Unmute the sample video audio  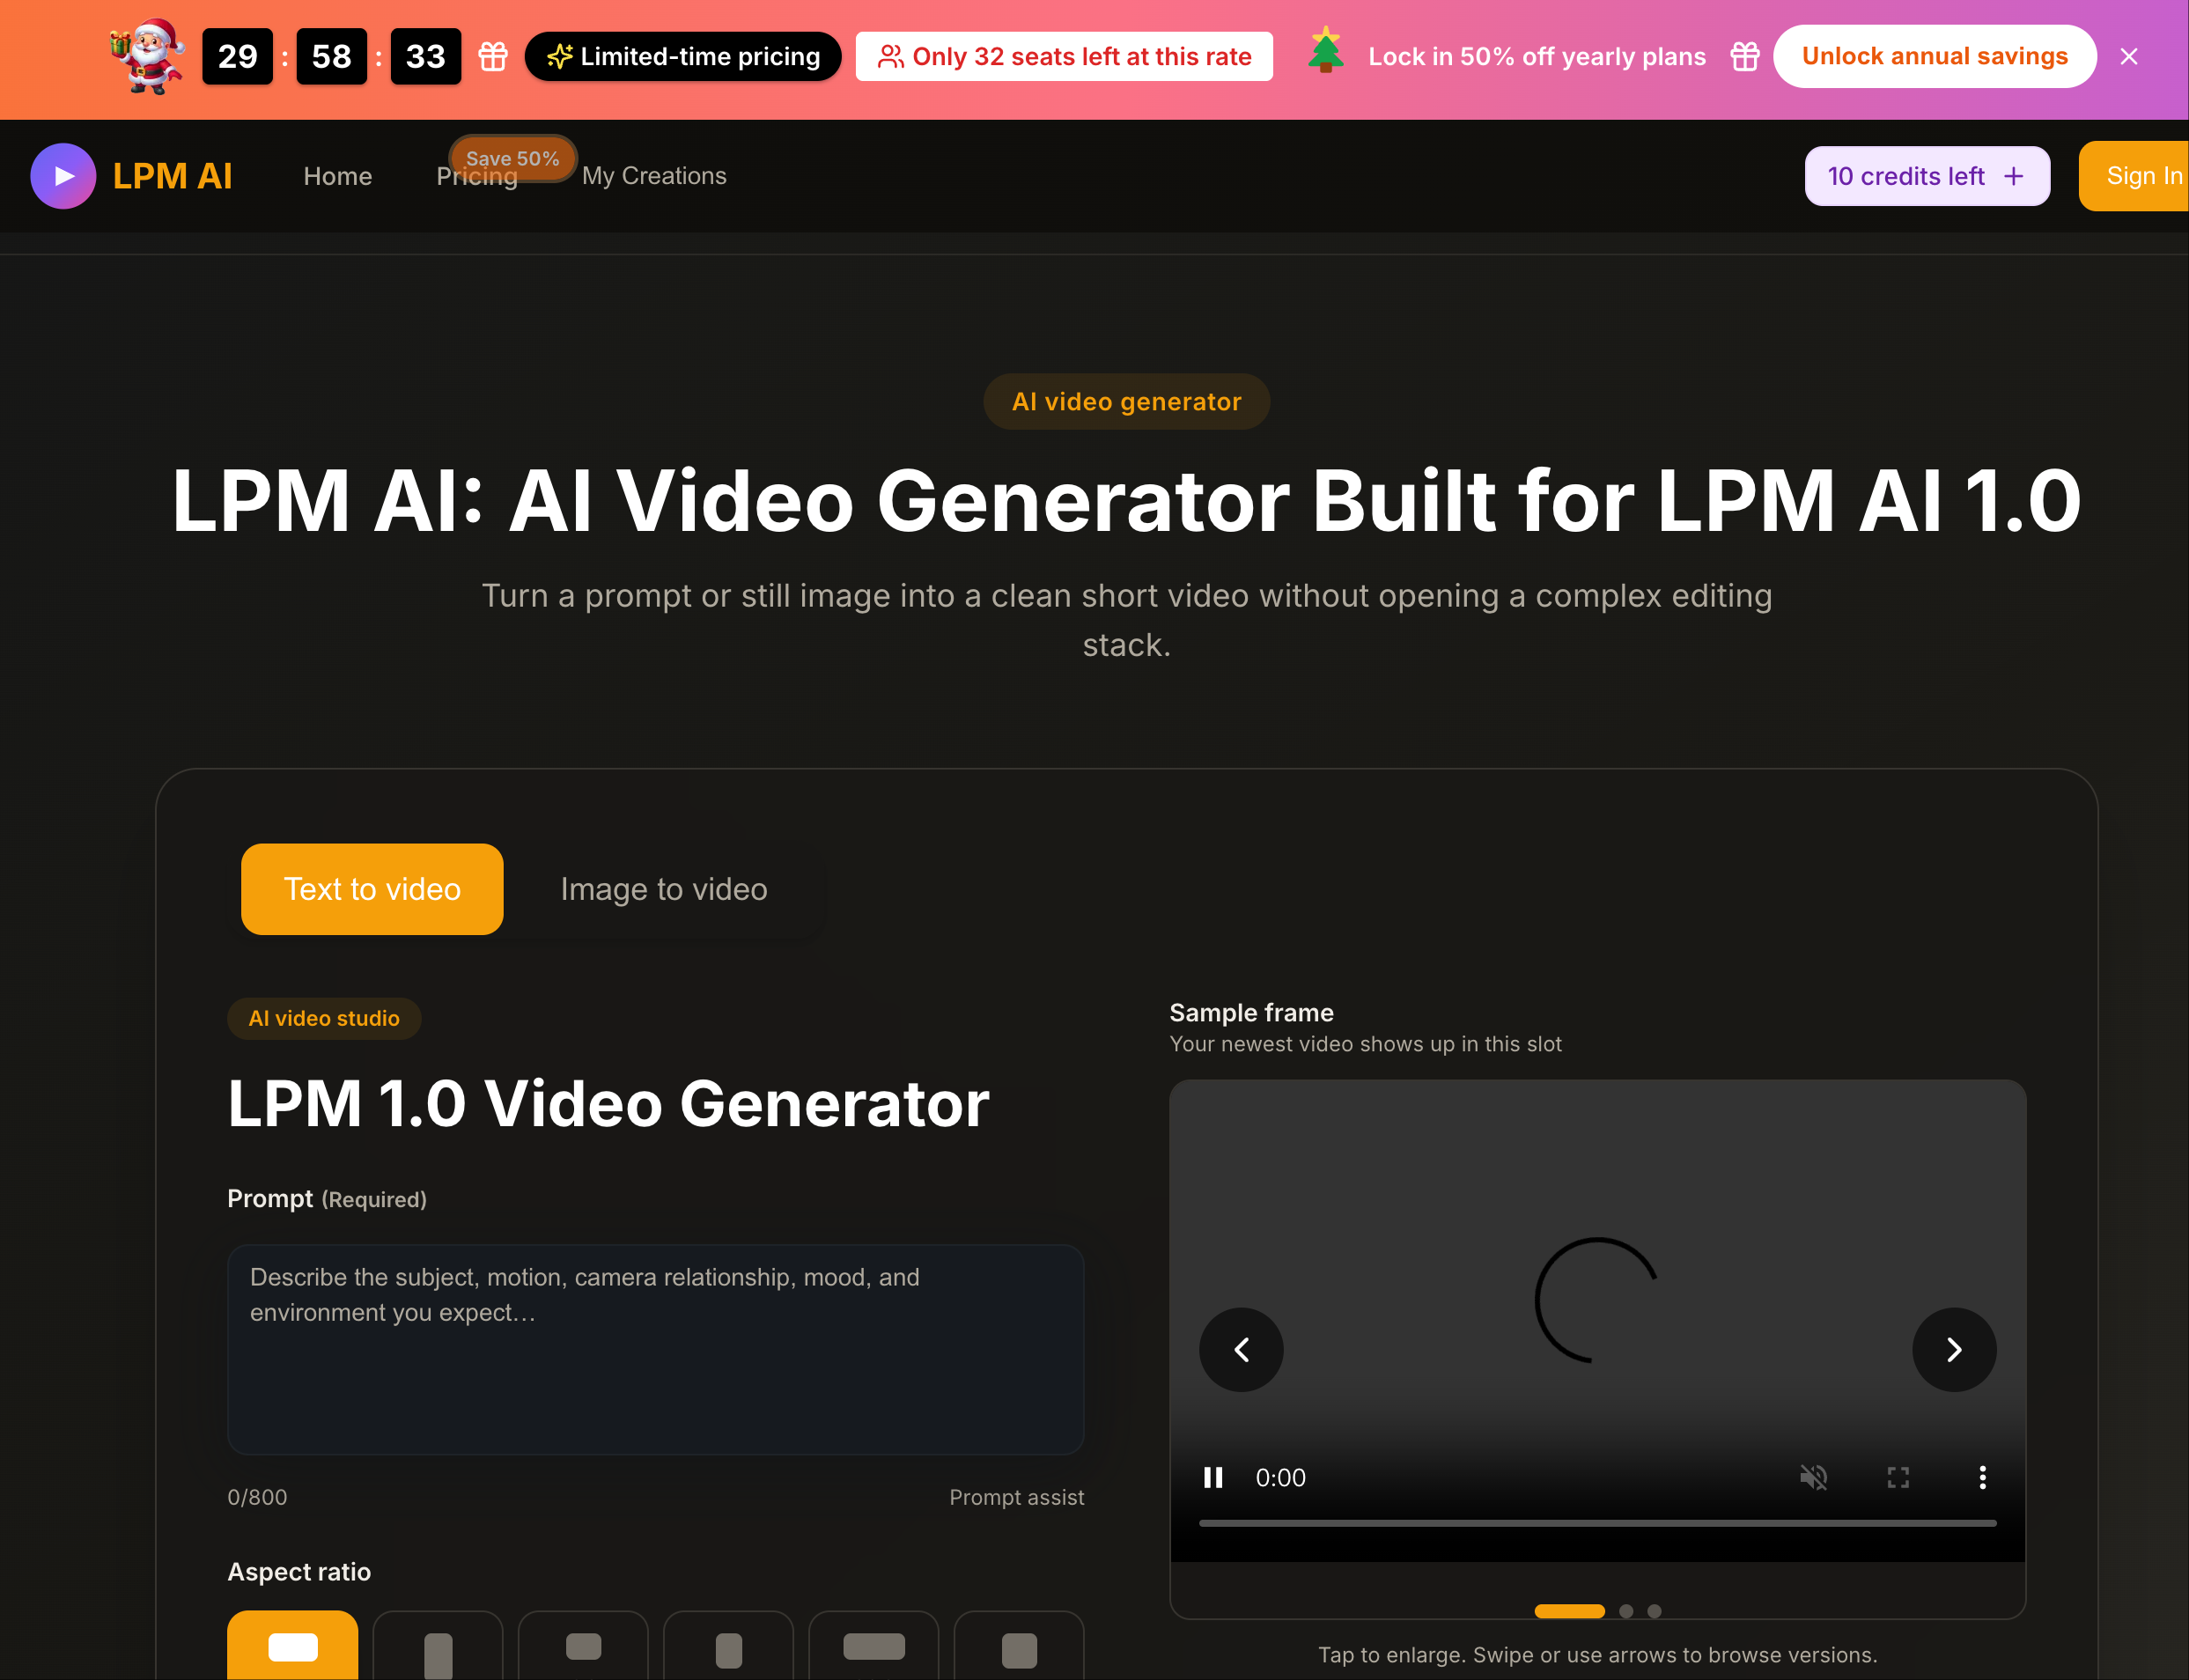(1813, 1477)
